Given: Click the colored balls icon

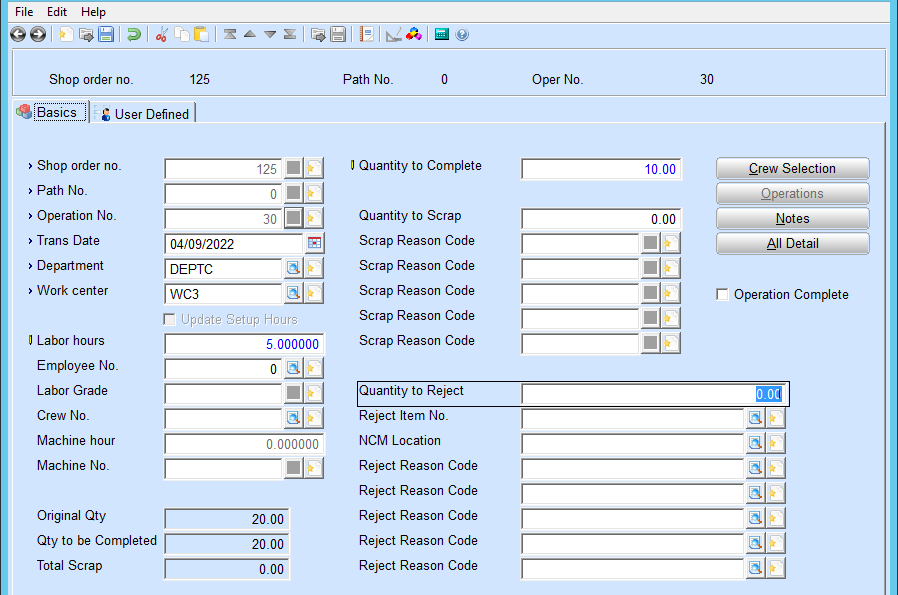Looking at the screenshot, I should click(x=413, y=35).
